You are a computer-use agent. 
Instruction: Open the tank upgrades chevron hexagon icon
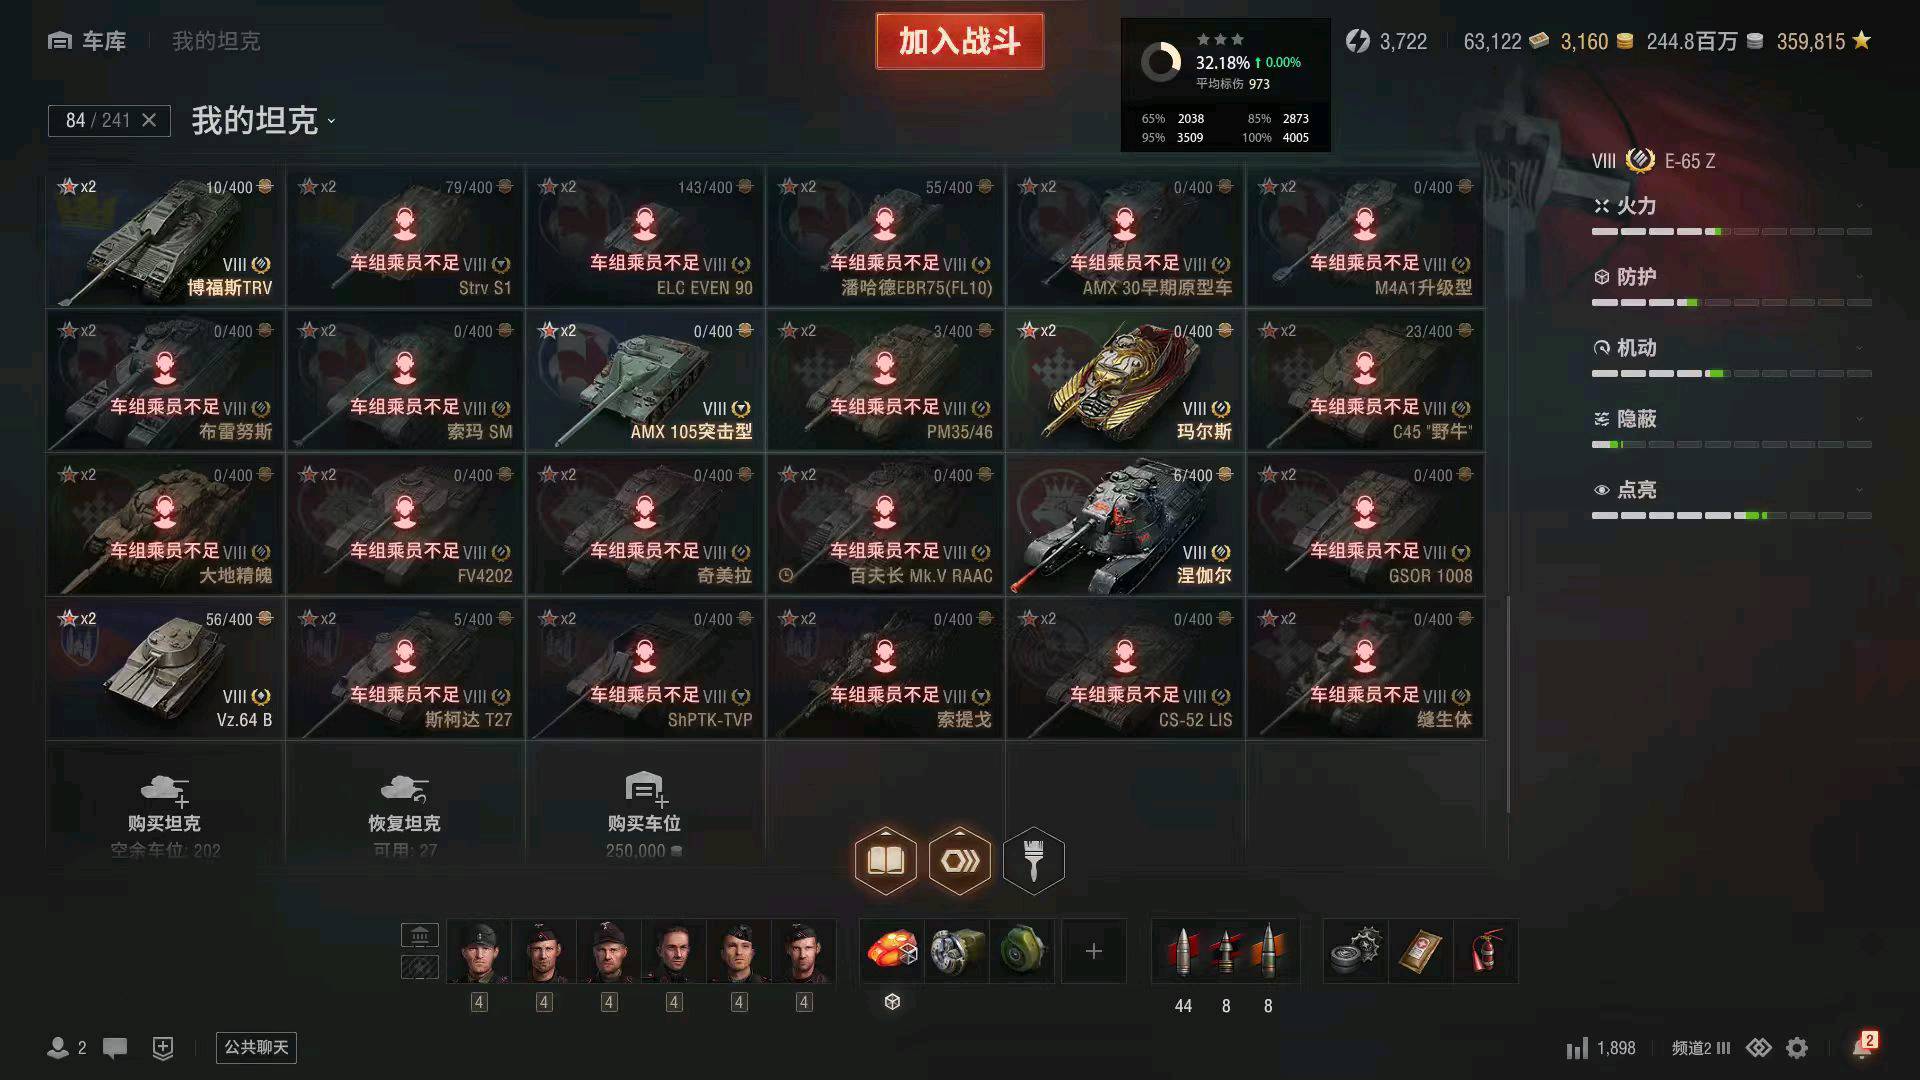(x=960, y=860)
